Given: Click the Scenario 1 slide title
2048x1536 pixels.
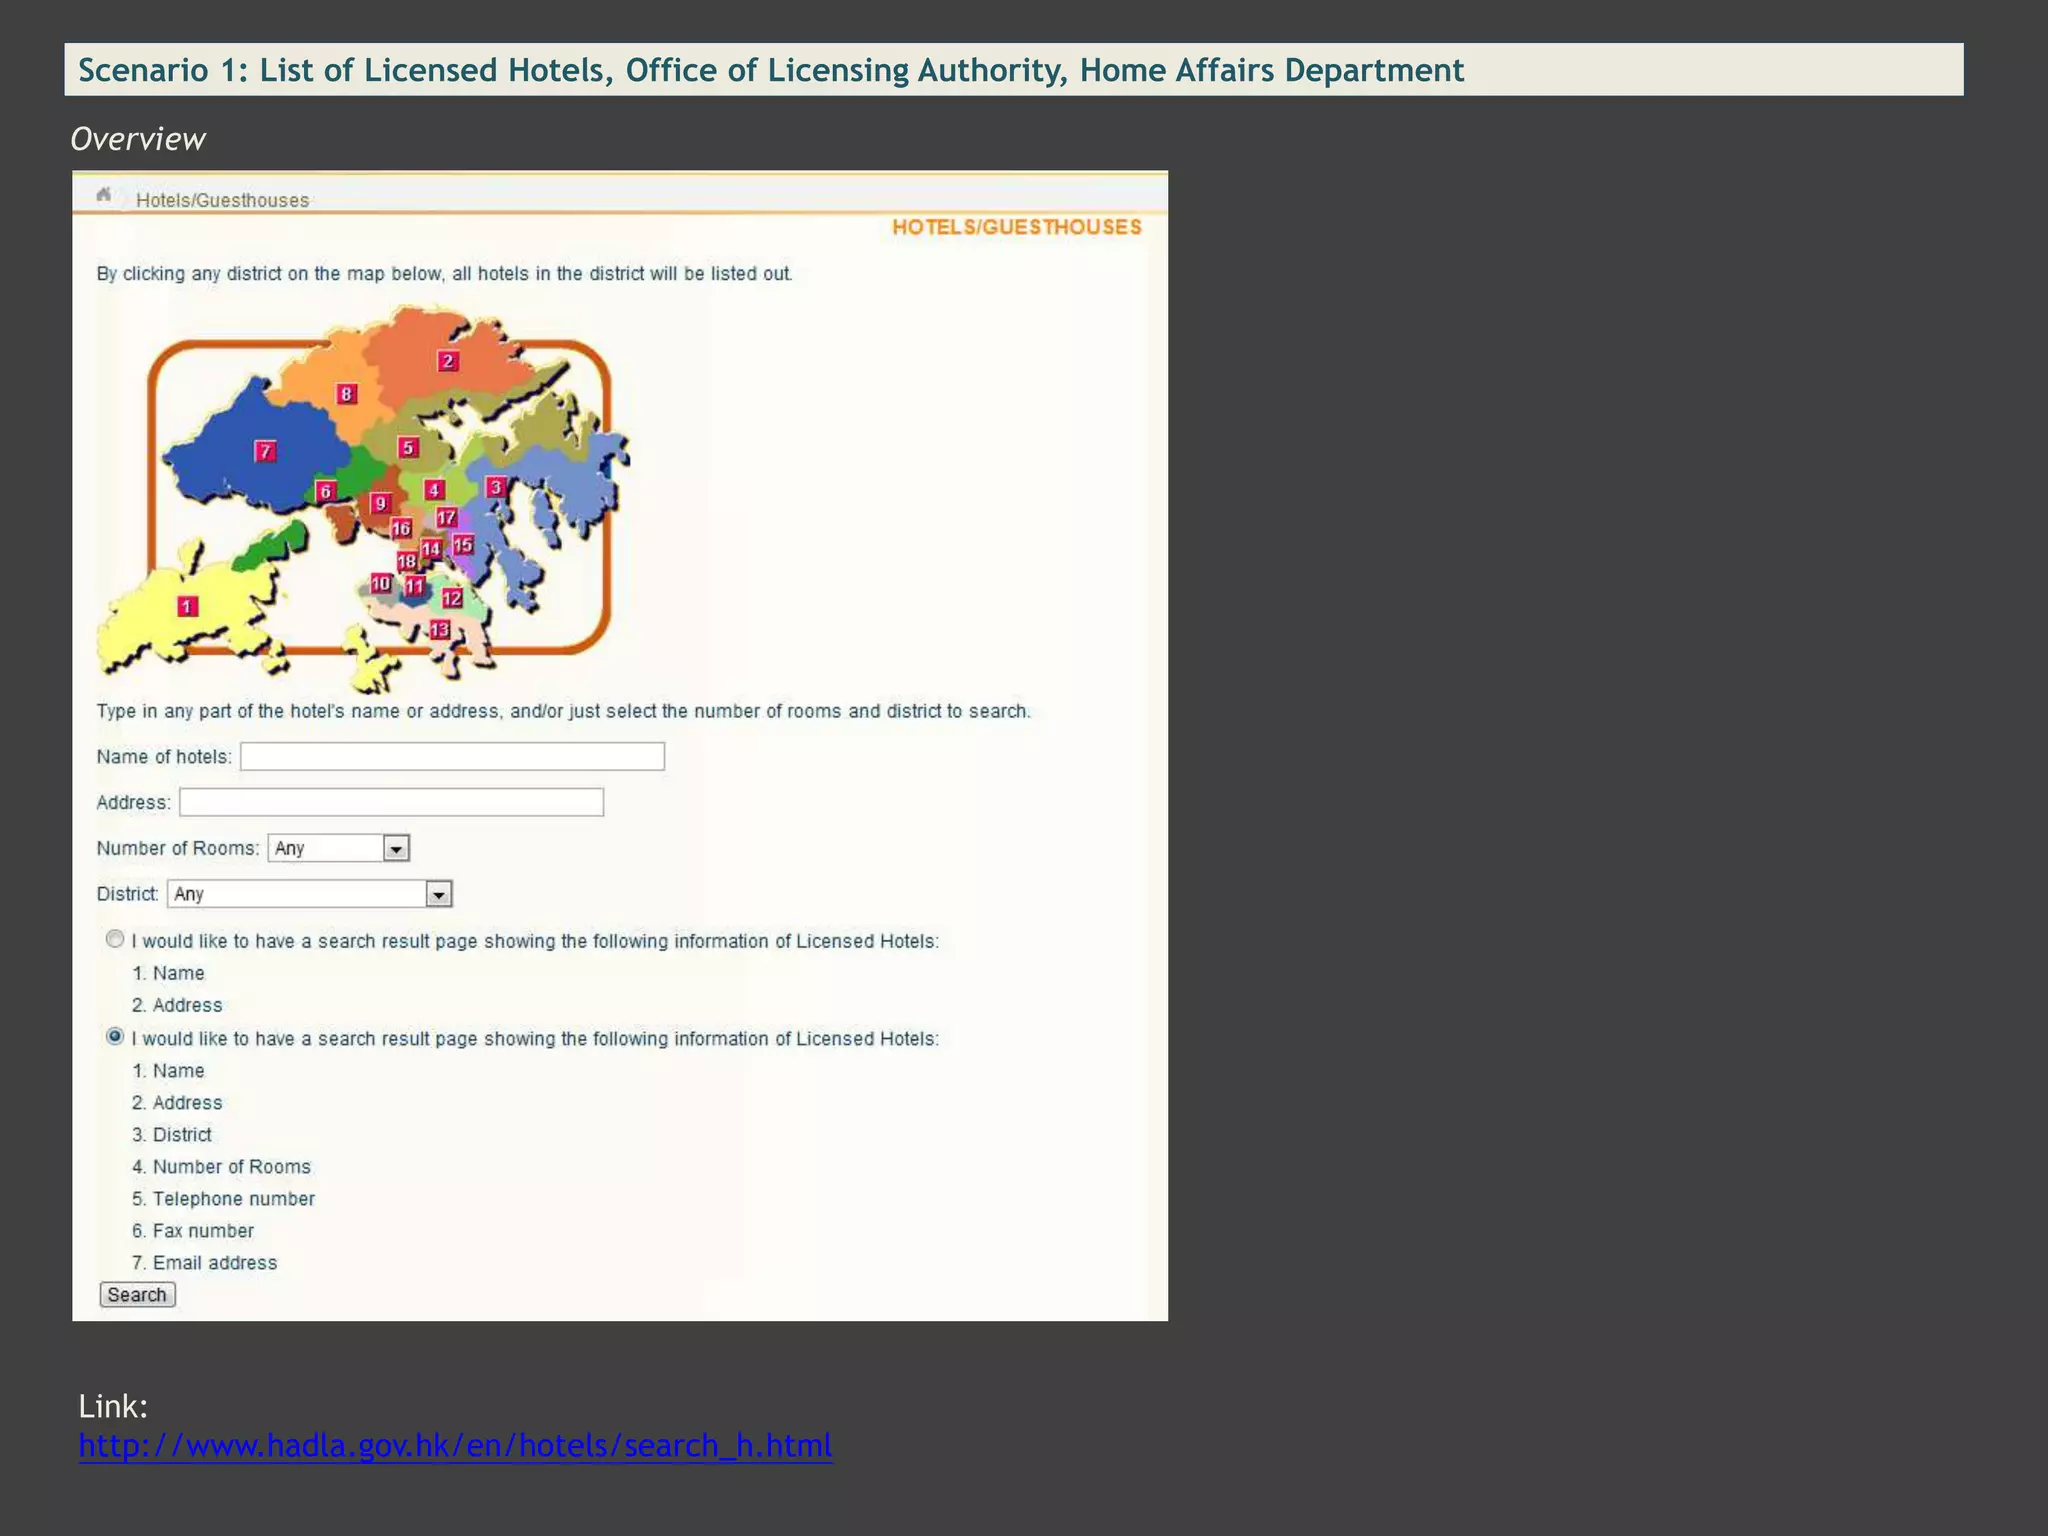Looking at the screenshot, I should pyautogui.click(x=771, y=70).
